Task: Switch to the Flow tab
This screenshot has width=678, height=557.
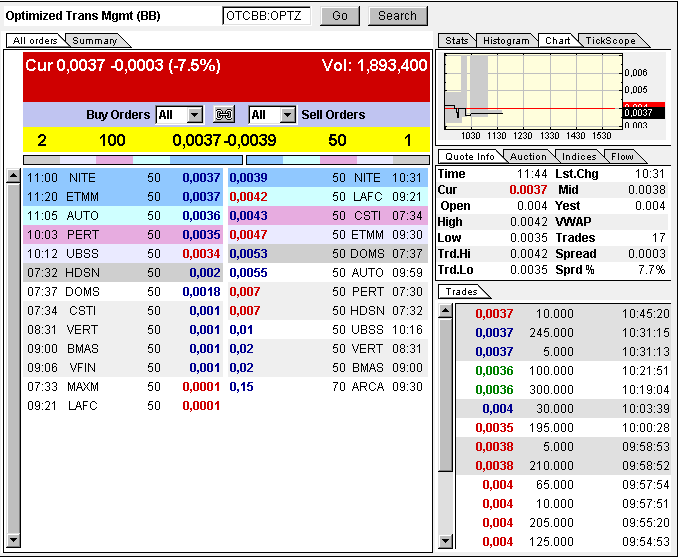Action: [623, 157]
